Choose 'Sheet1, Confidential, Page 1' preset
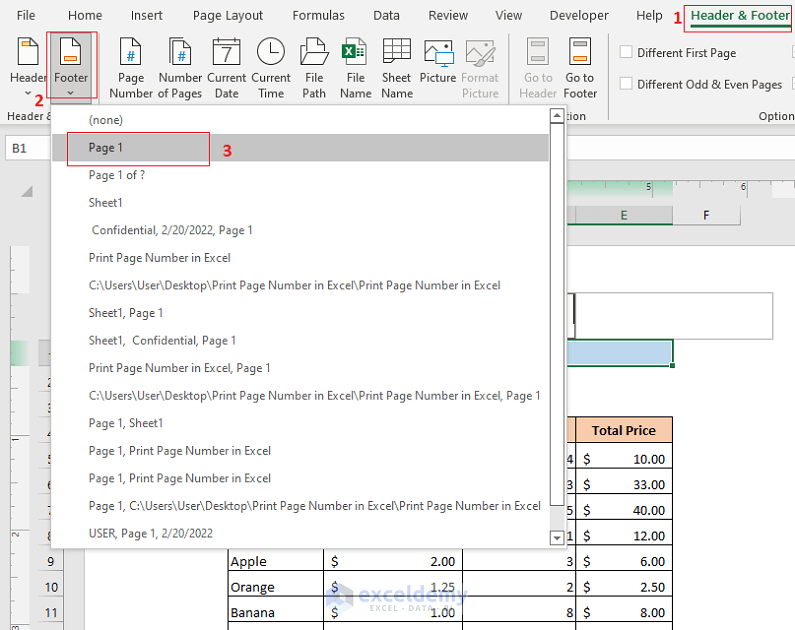The image size is (795, 630). coord(162,340)
